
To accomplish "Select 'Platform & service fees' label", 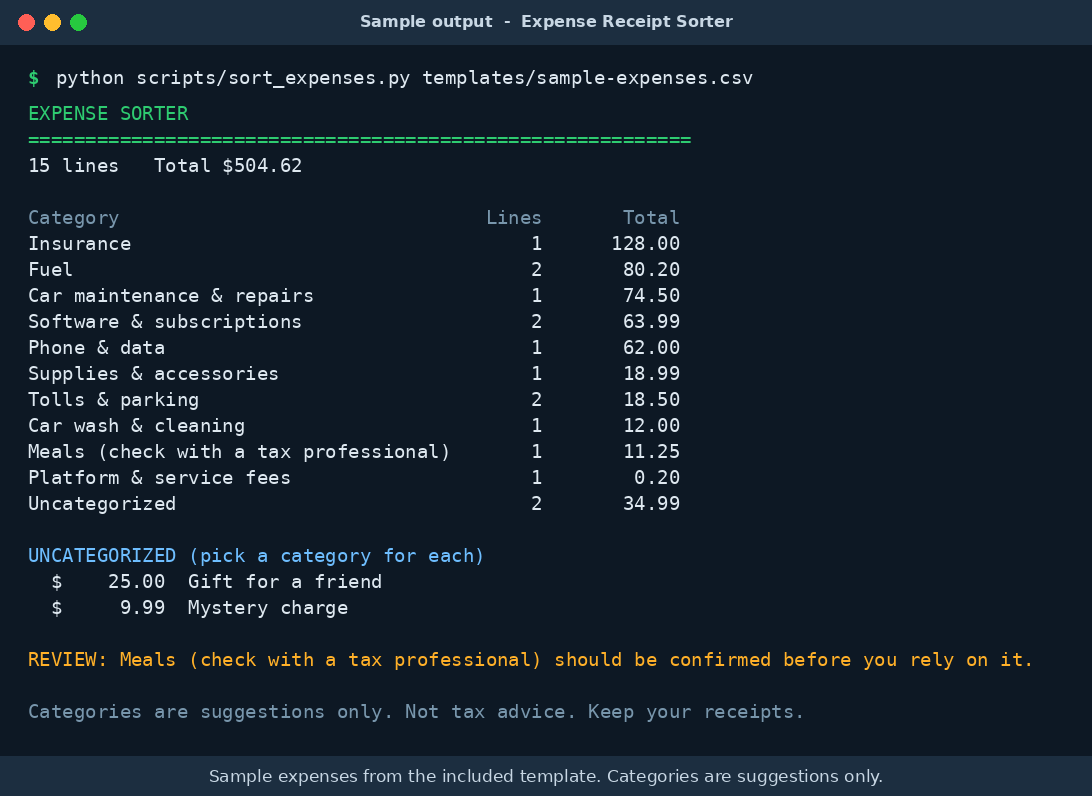I will click(159, 478).
